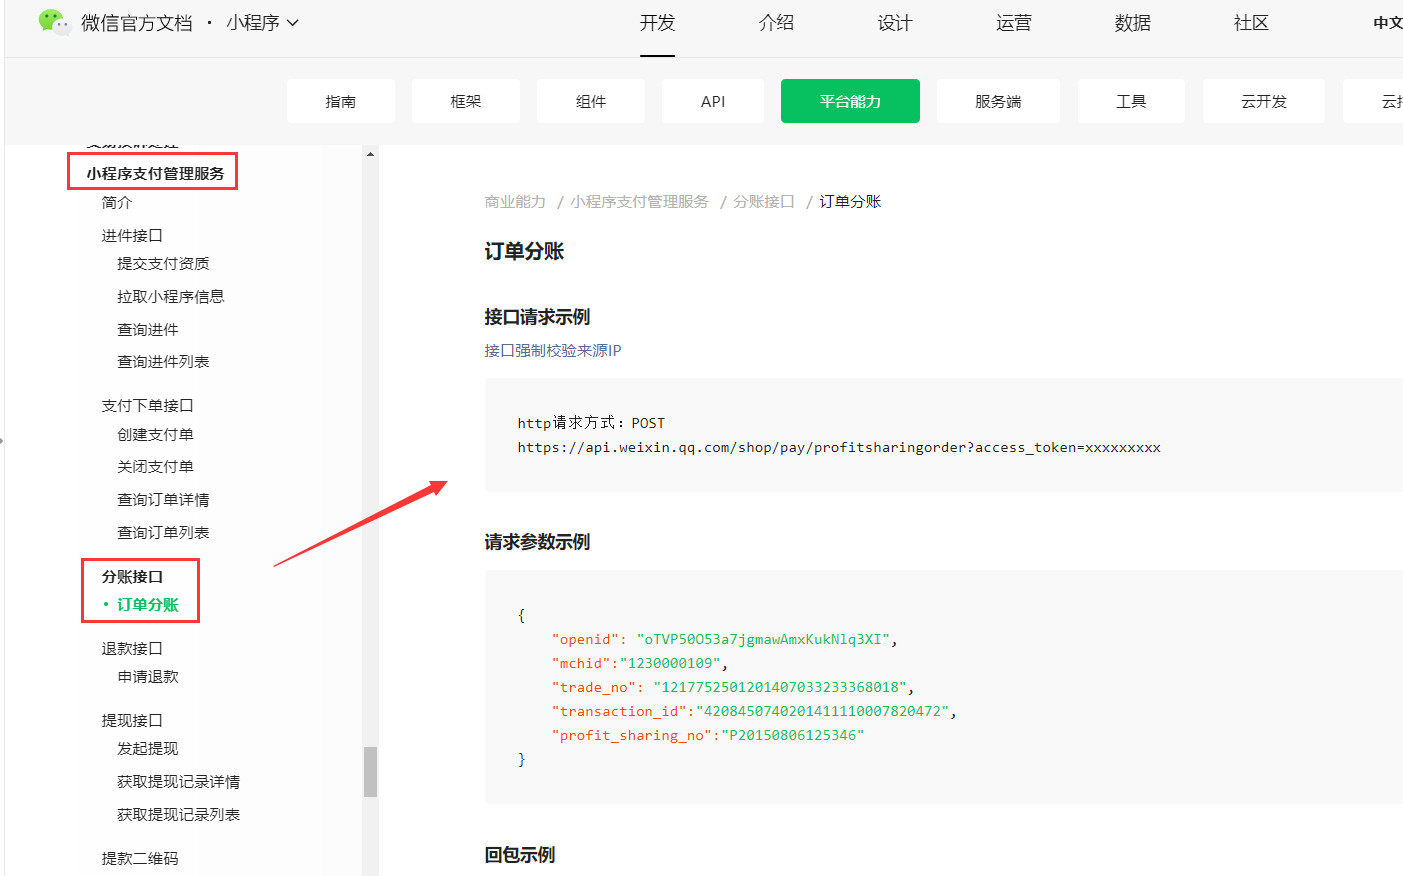The width and height of the screenshot is (1403, 876).
Task: Click the "openid" line in JSON example
Action: point(724,639)
